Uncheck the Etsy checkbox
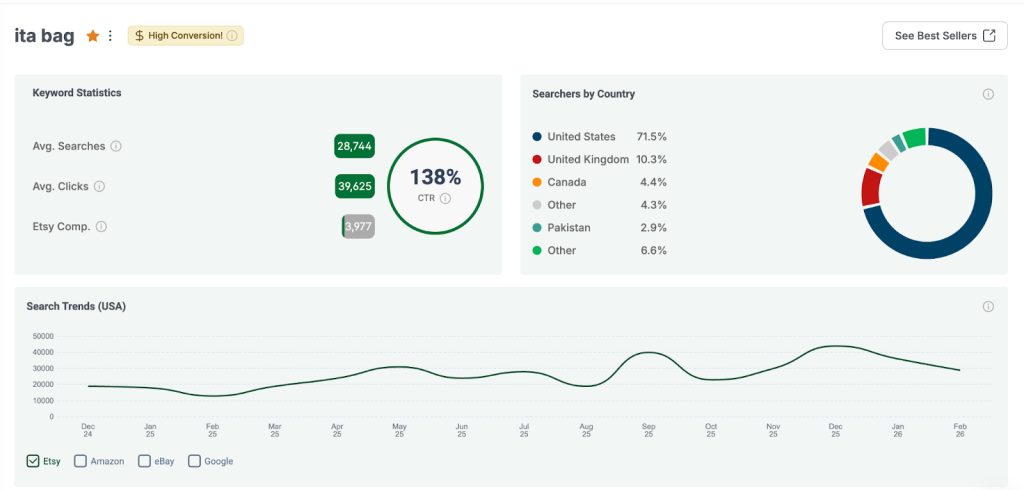This screenshot has height=490, width=1024. pos(33,461)
